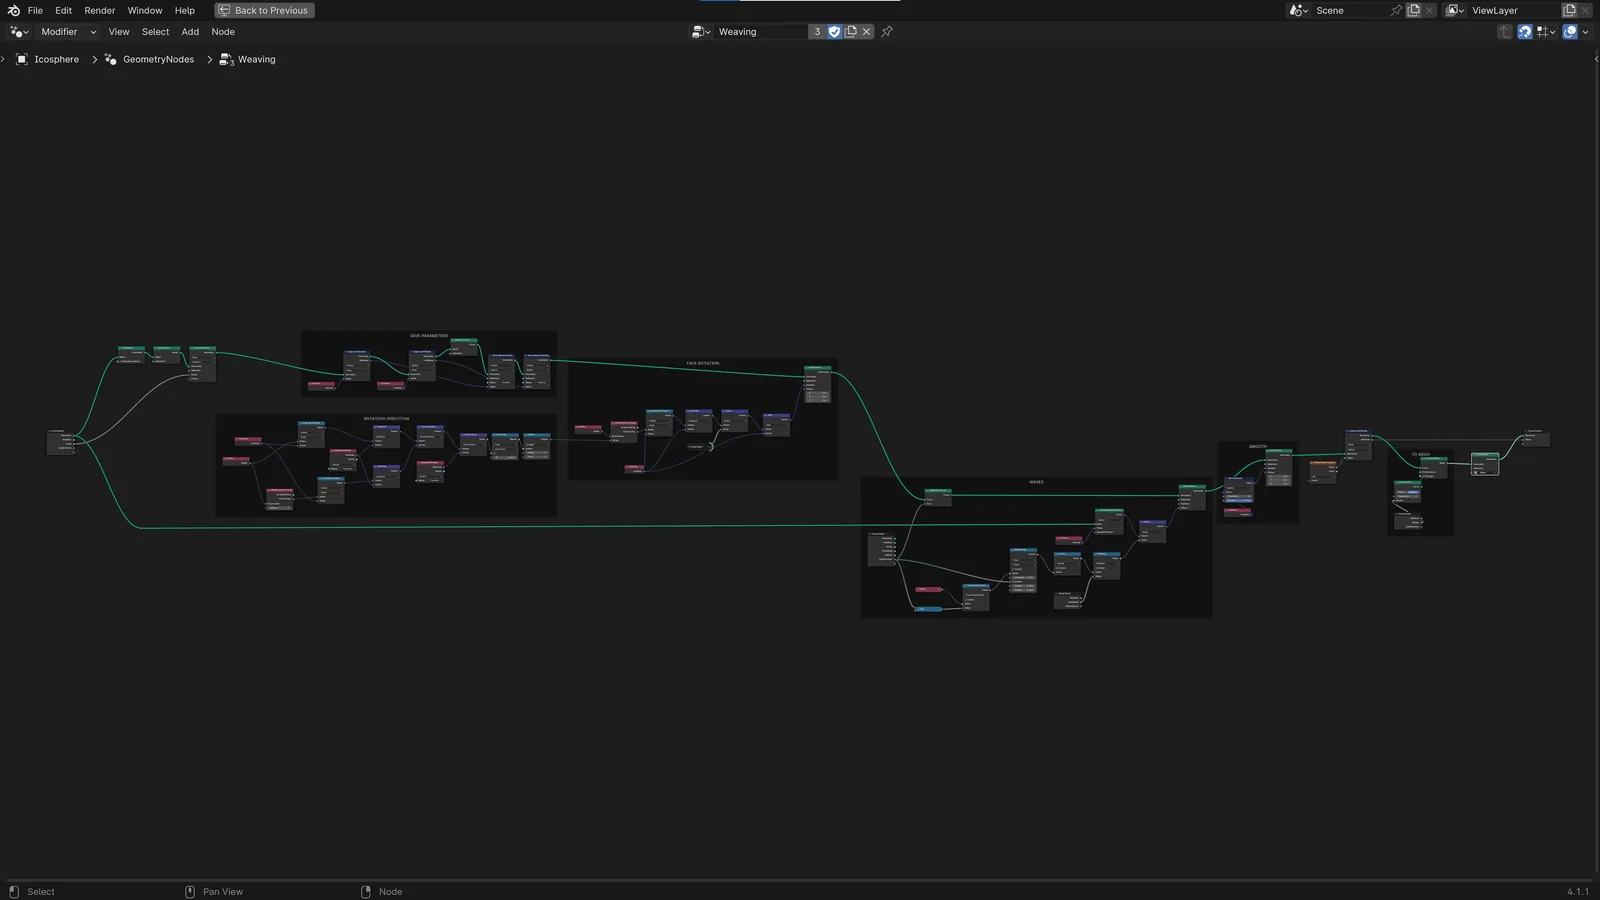The width and height of the screenshot is (1600, 900).
Task: Pin the Weaving node tree
Action: 886,31
